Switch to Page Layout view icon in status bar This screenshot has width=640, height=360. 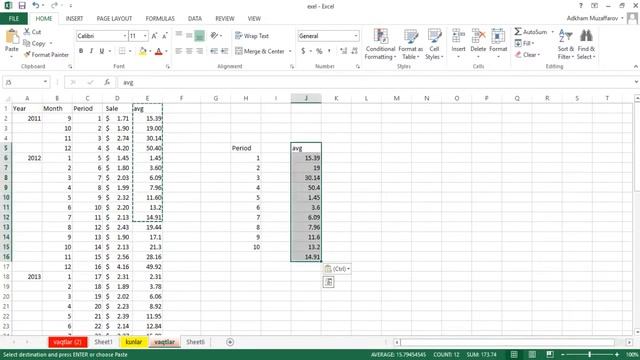532,354
